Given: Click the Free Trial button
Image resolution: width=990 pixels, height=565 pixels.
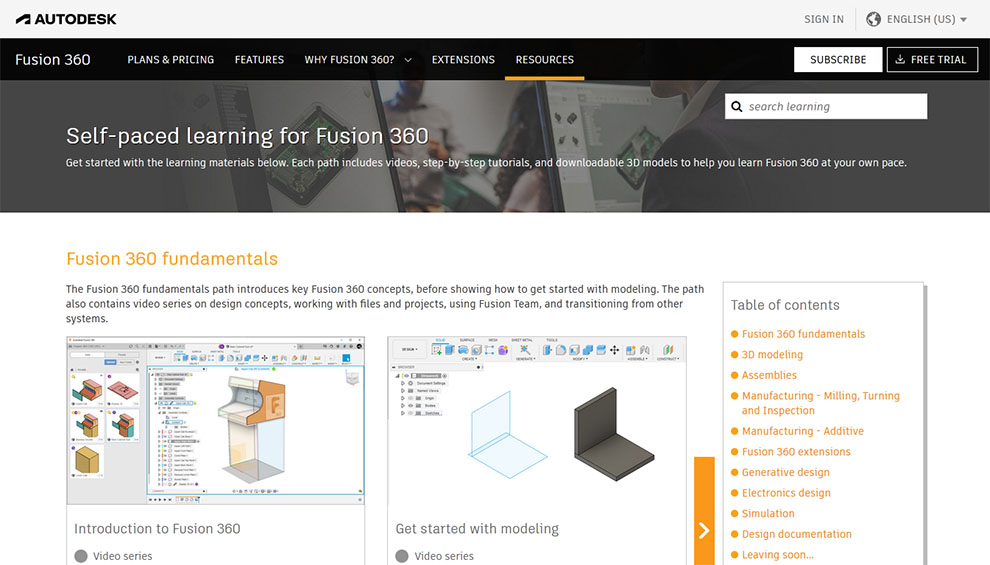Looking at the screenshot, I should [932, 59].
